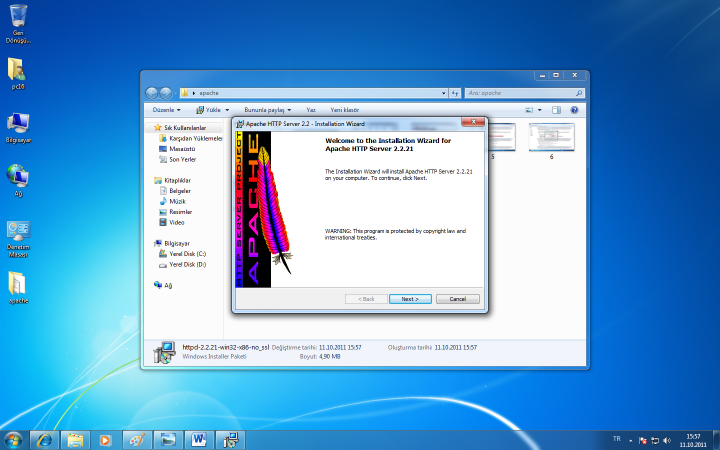This screenshot has width=720, height=450.
Task: Click Next in the Apache installation wizard
Action: coord(409,299)
